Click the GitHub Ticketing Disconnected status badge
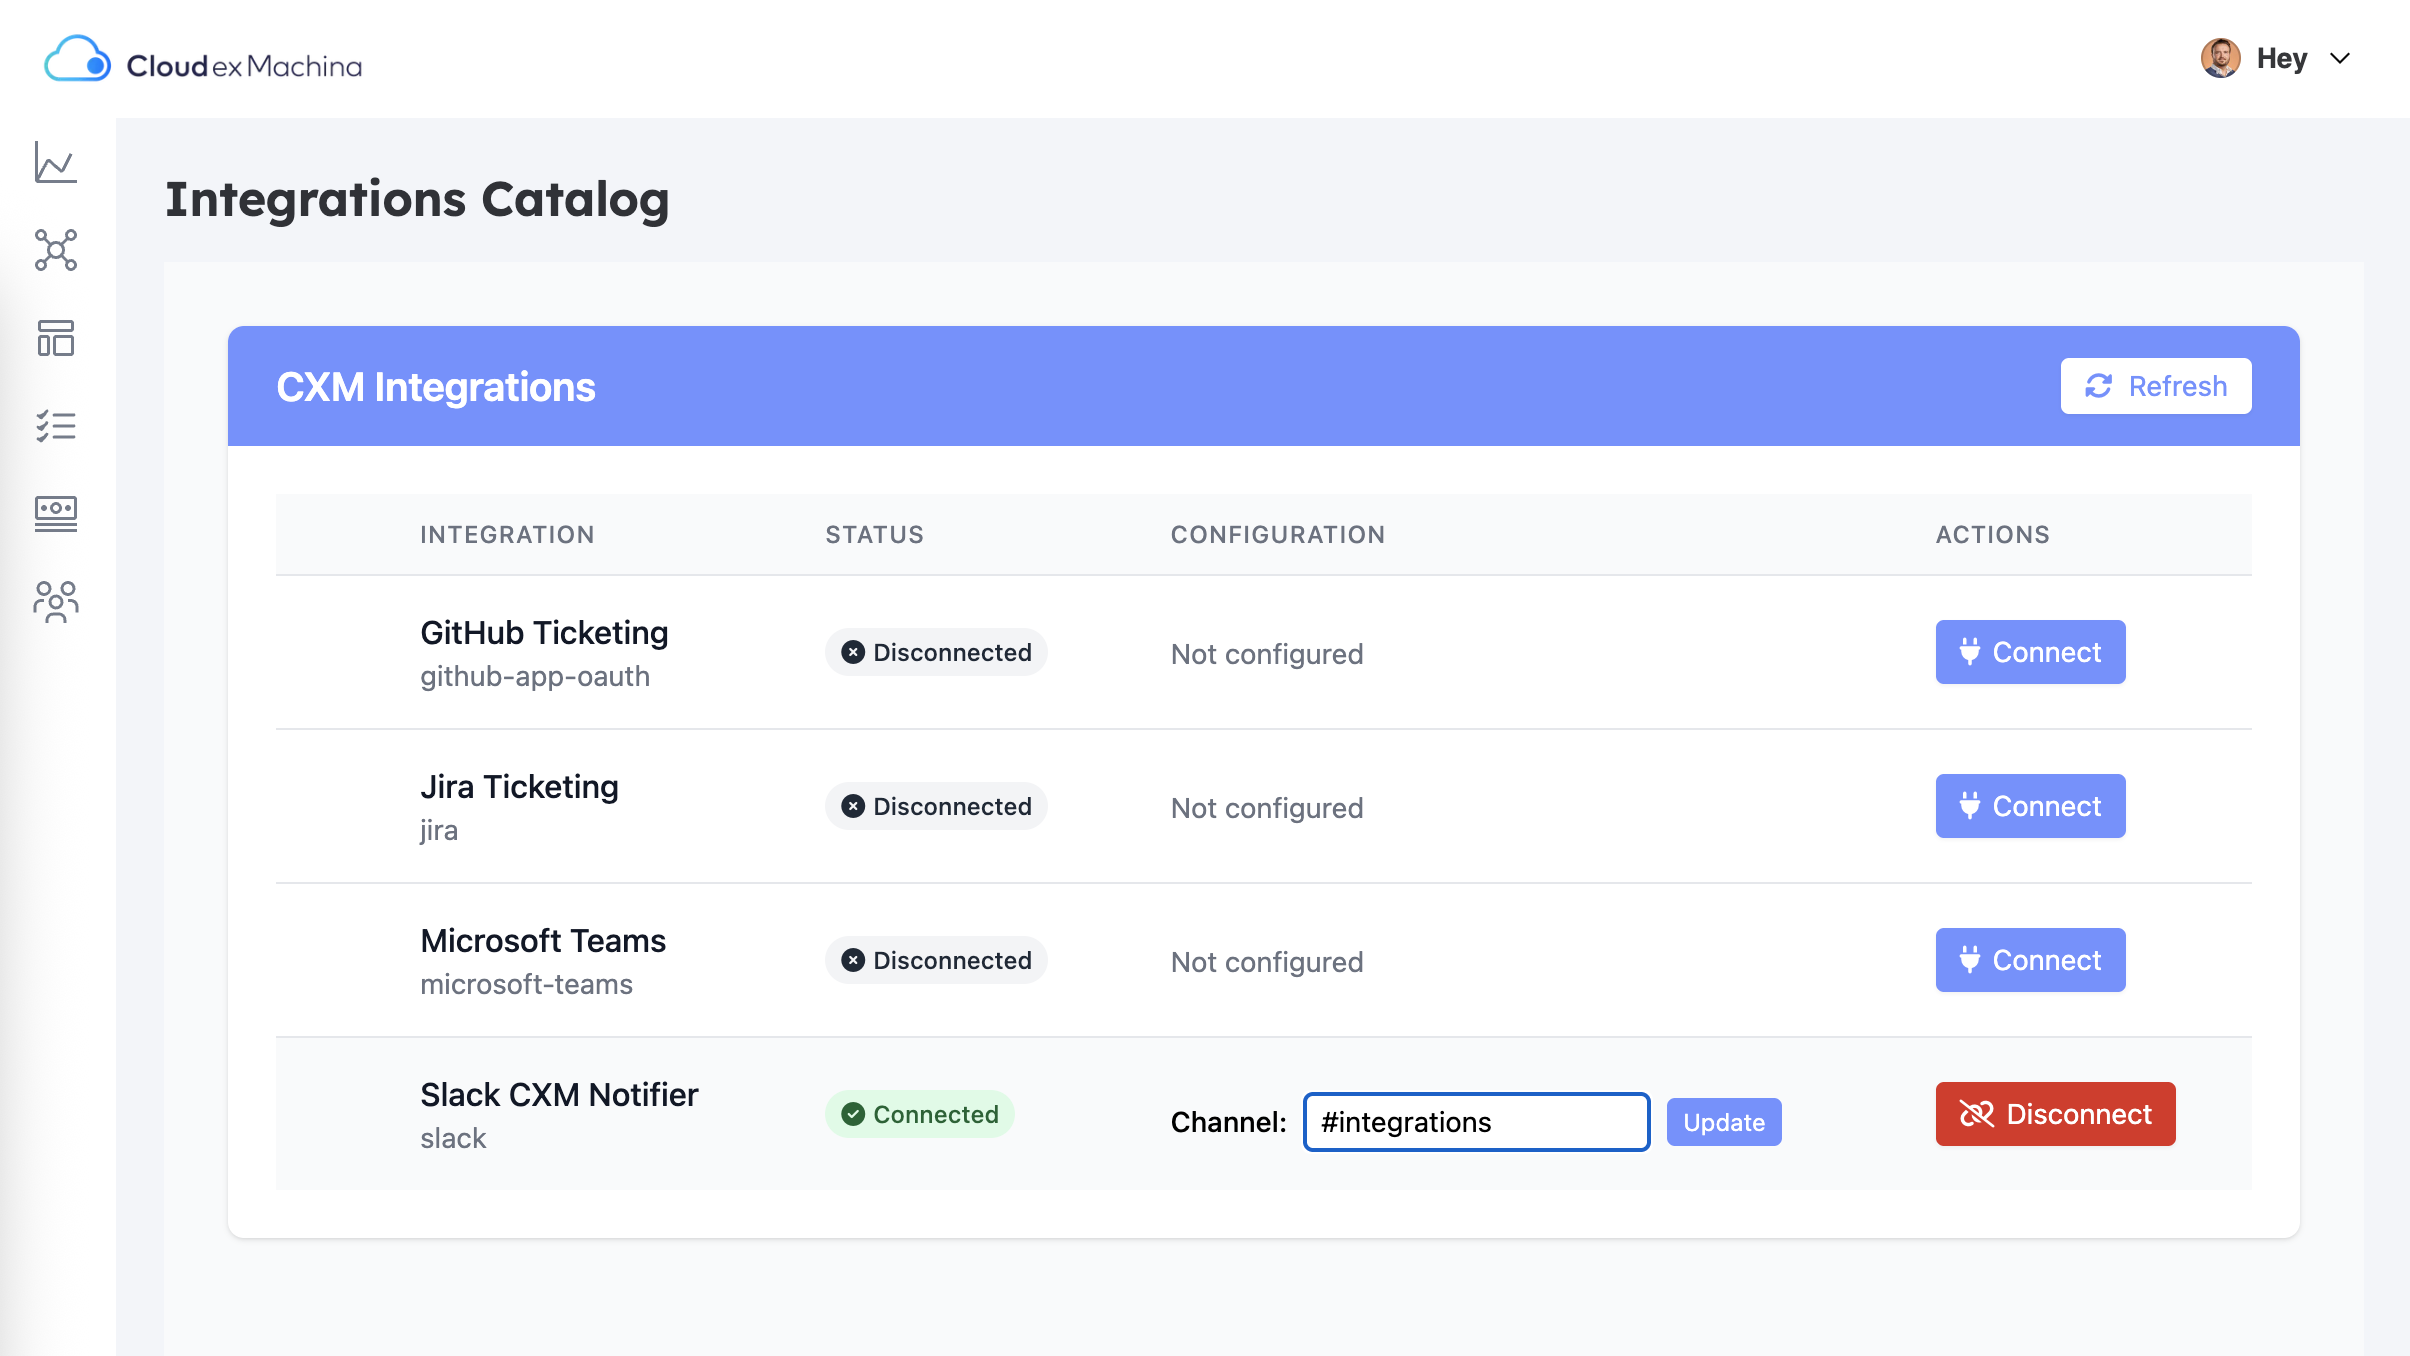Screen dimensions: 2410x1356 click(936, 652)
